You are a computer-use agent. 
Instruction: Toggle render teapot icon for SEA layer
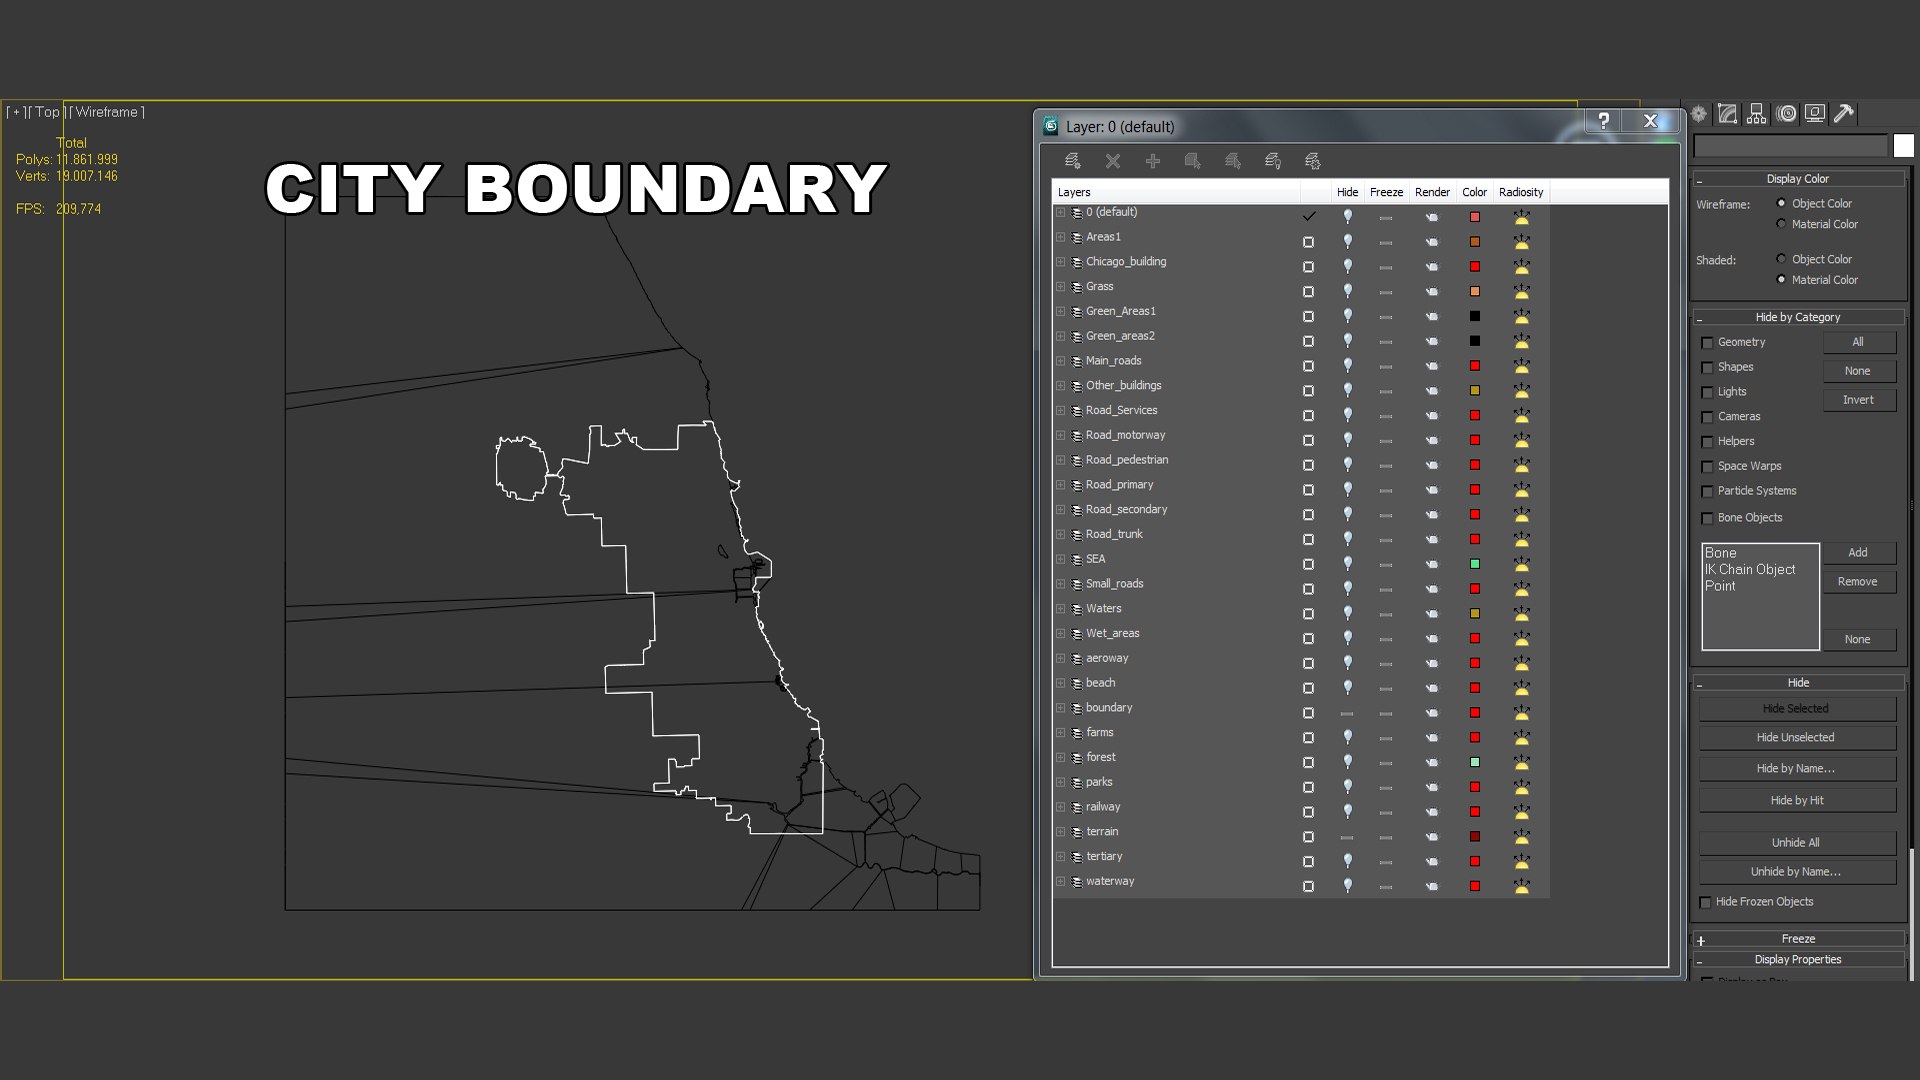(1432, 564)
